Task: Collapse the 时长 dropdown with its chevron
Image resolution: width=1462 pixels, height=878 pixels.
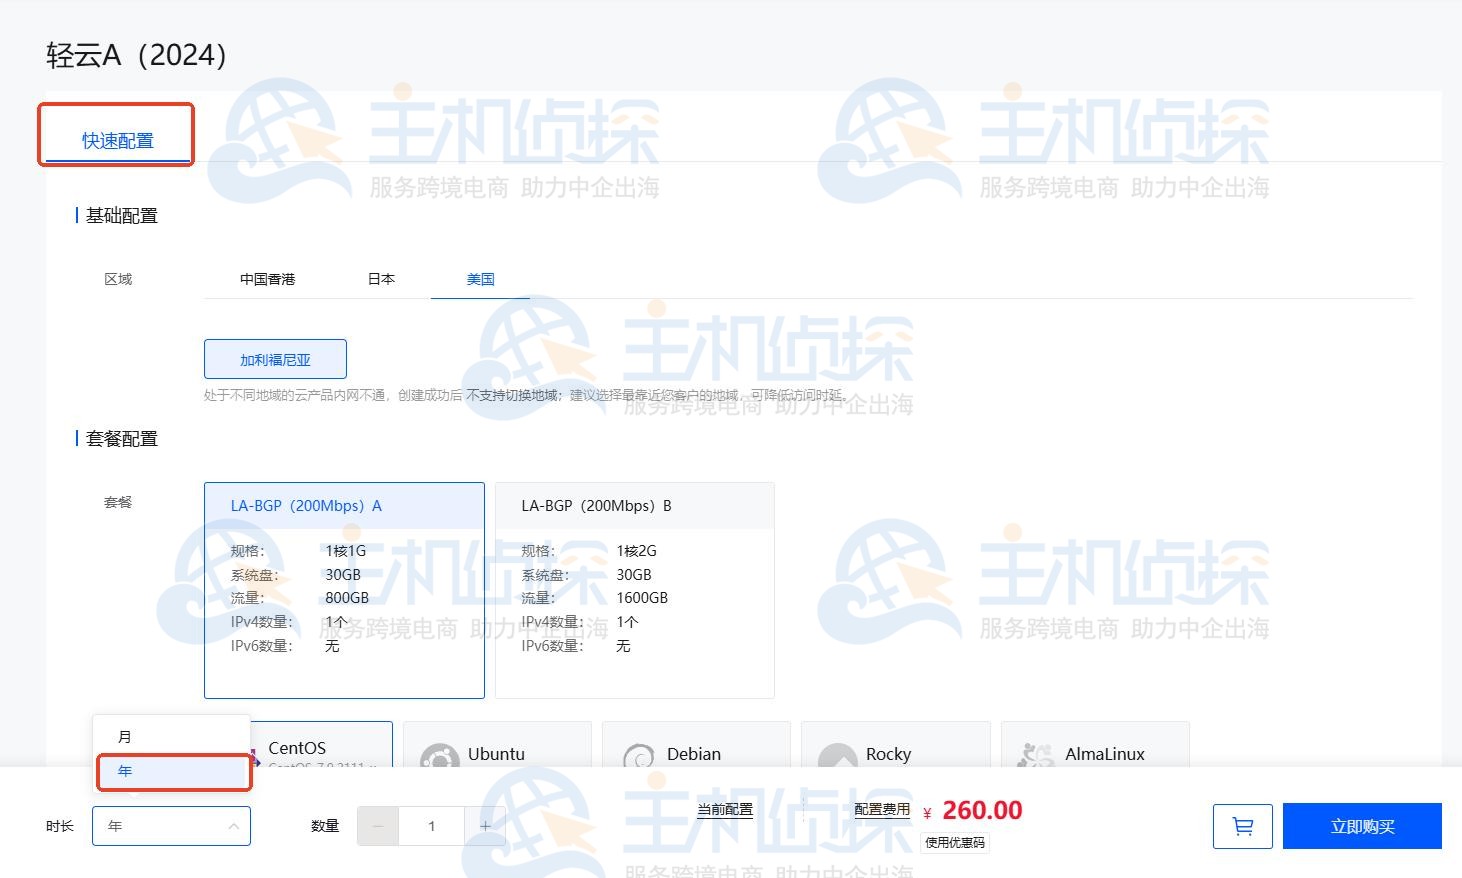Action: (233, 826)
